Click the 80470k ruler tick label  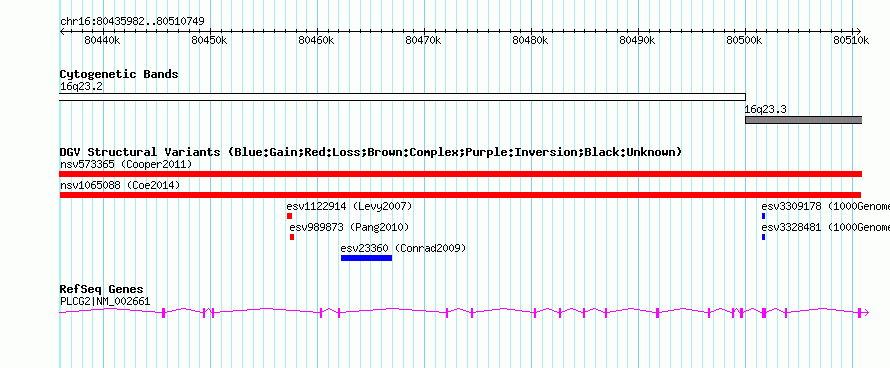tap(423, 40)
